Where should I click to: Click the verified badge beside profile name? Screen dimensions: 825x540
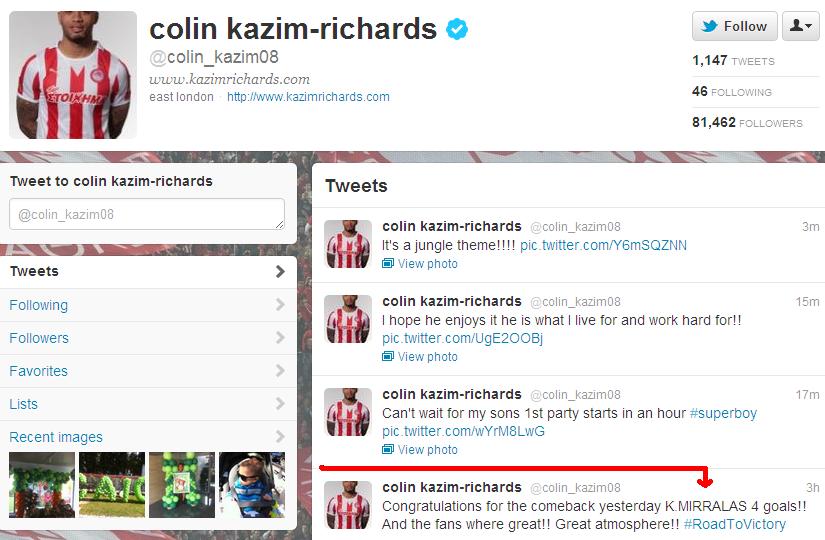point(457,28)
